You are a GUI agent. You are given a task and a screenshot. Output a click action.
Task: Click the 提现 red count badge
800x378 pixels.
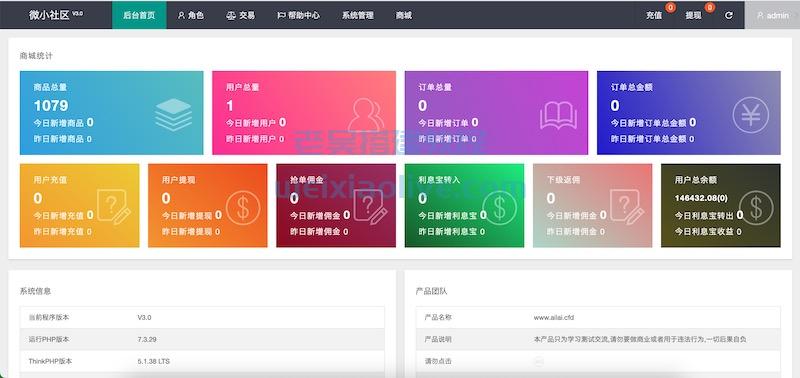709,7
